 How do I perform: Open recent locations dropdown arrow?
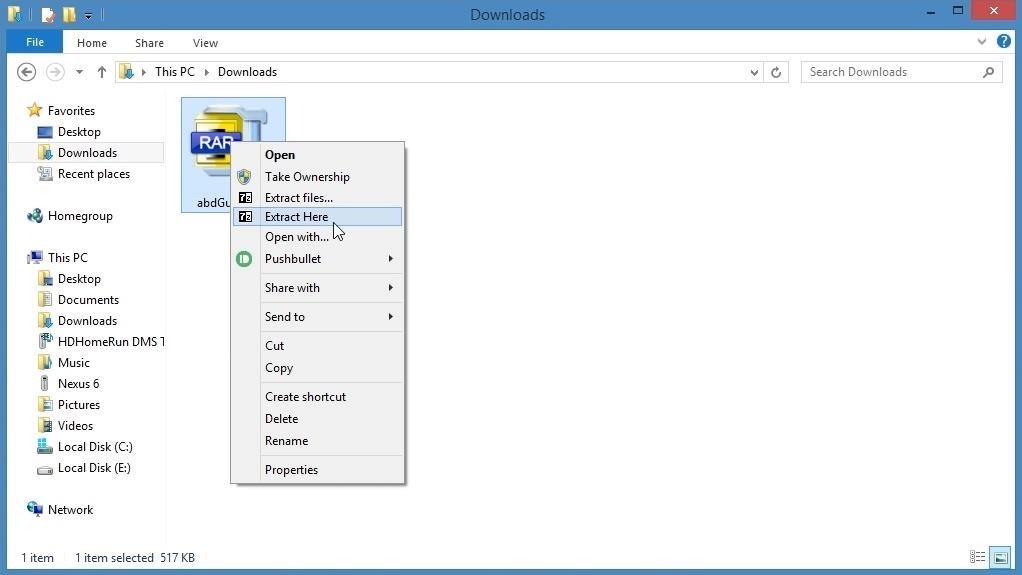coord(79,72)
